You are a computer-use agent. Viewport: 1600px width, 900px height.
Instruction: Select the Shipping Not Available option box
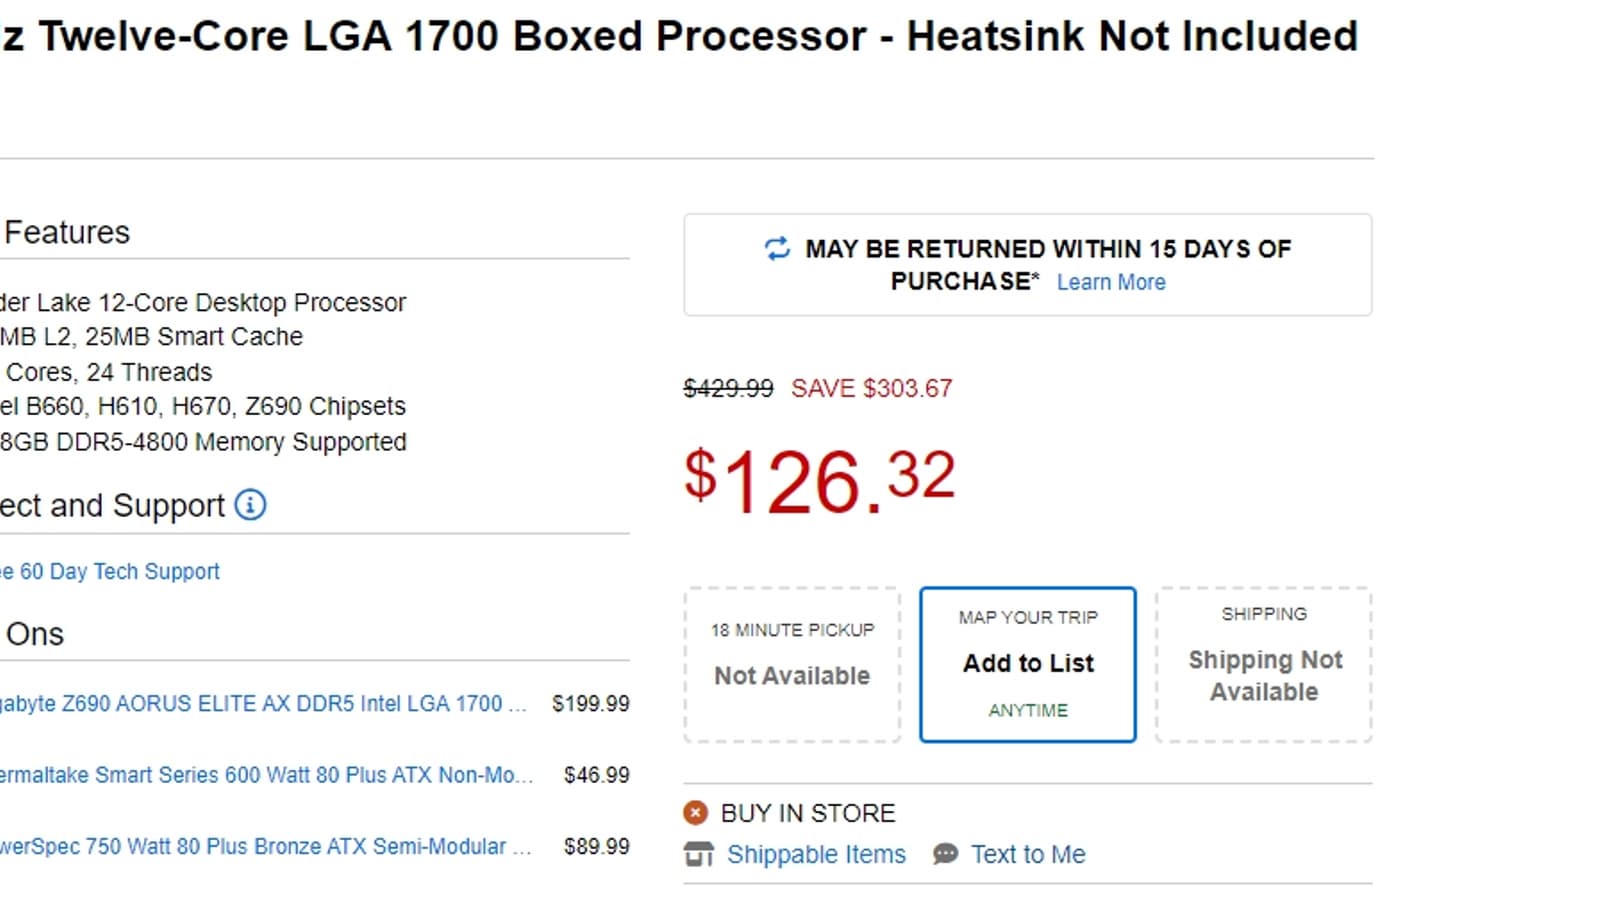pyautogui.click(x=1264, y=665)
